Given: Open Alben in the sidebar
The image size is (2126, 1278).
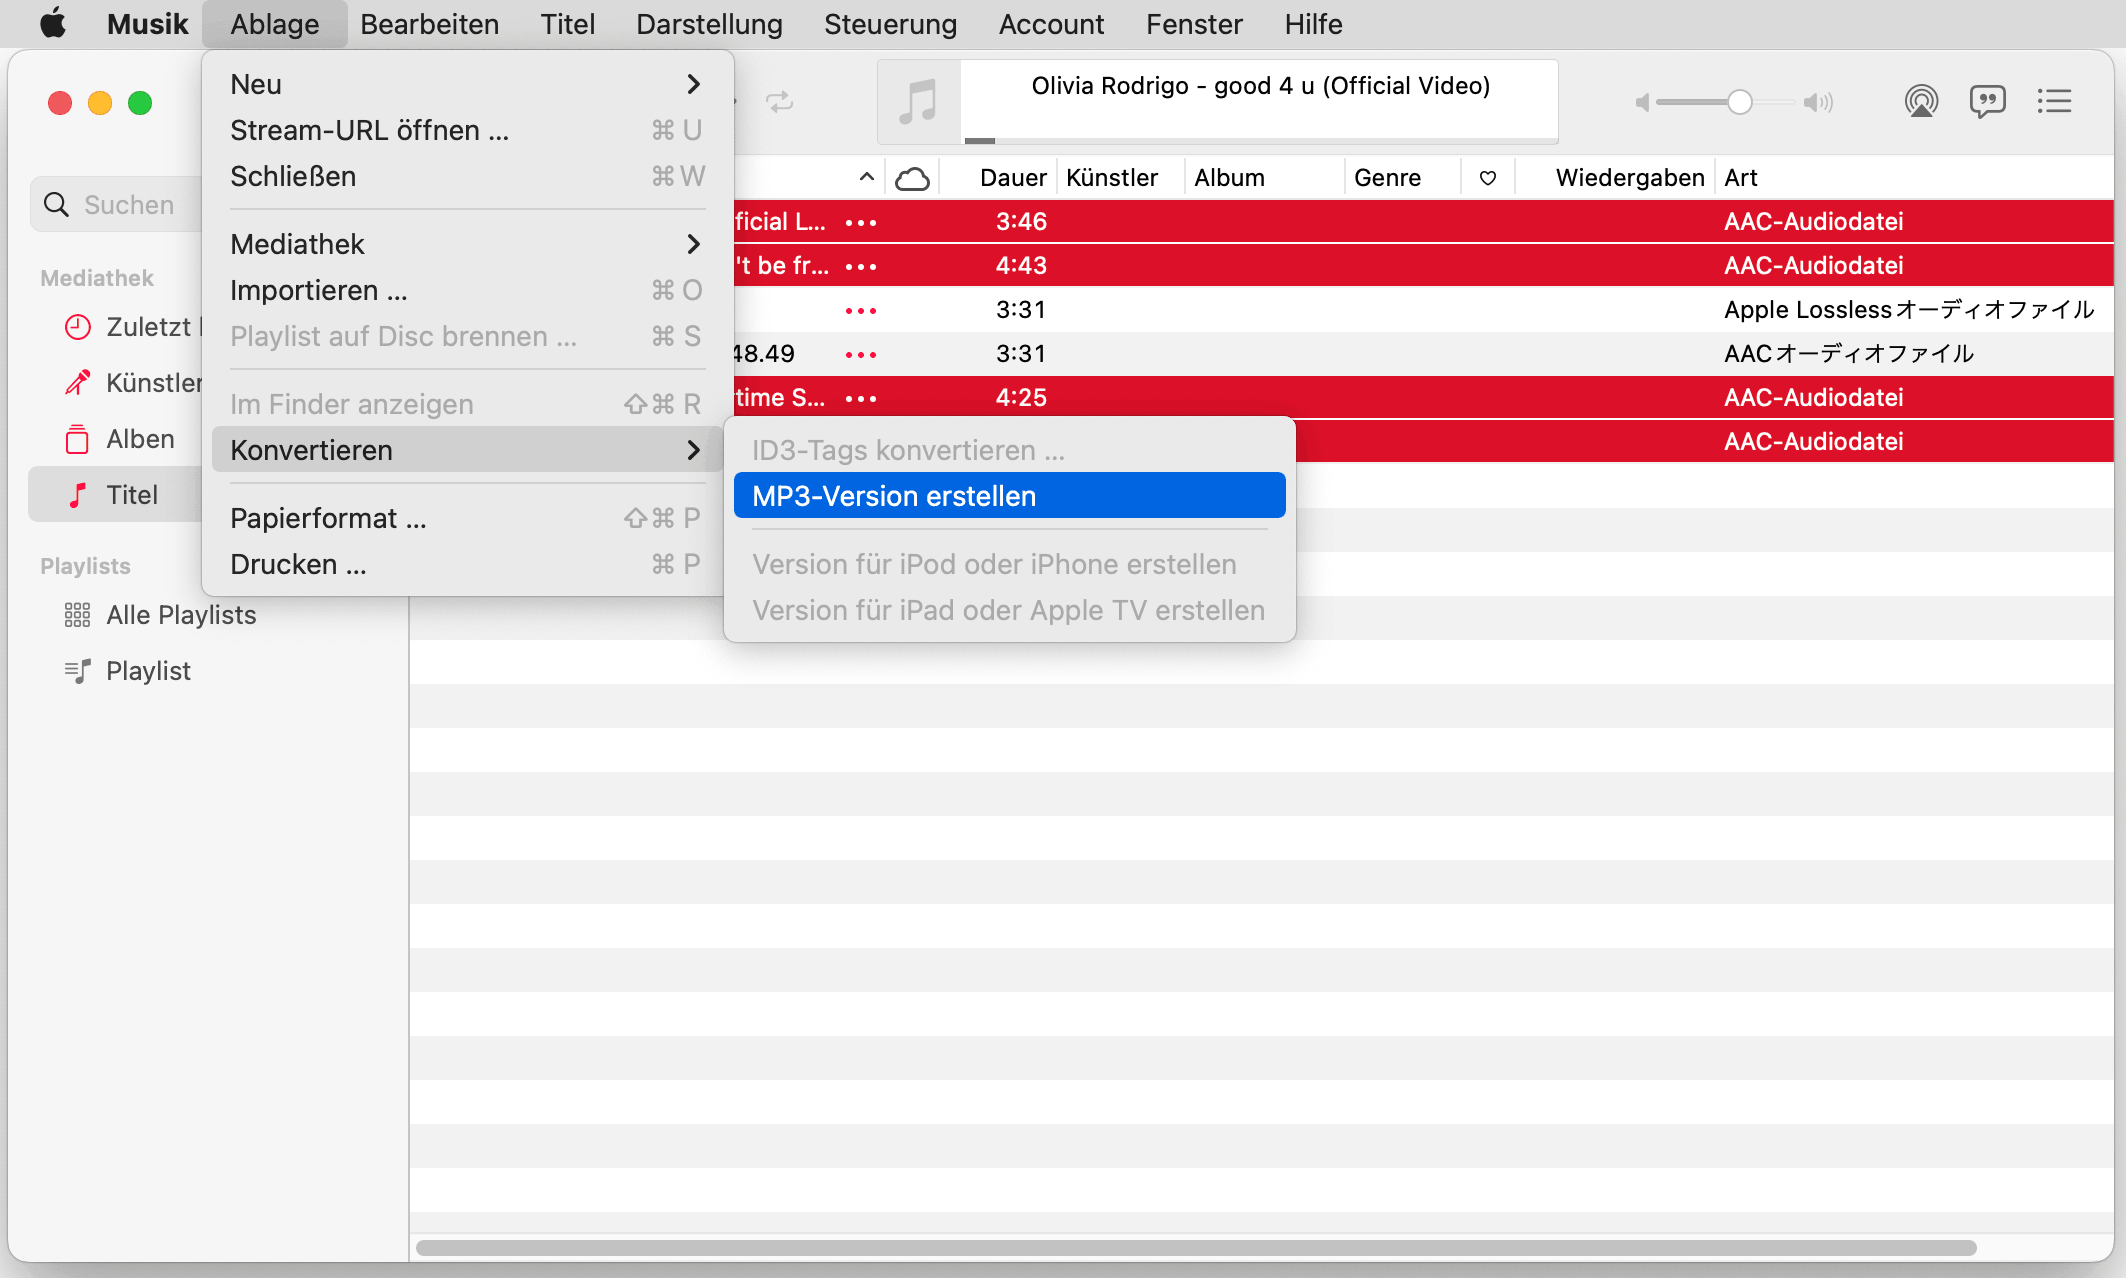Looking at the screenshot, I should pyautogui.click(x=140, y=439).
